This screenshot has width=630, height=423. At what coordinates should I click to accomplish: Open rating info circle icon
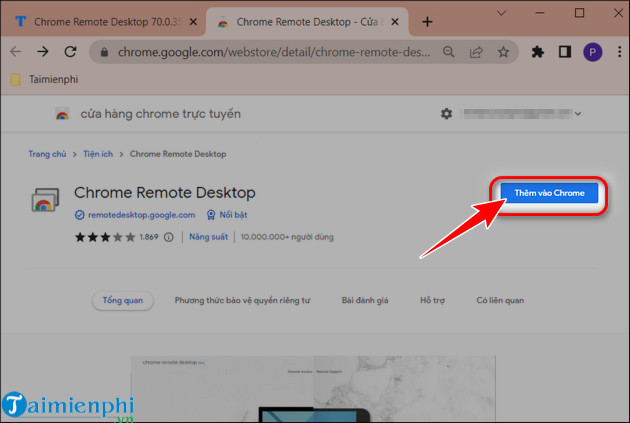169,237
